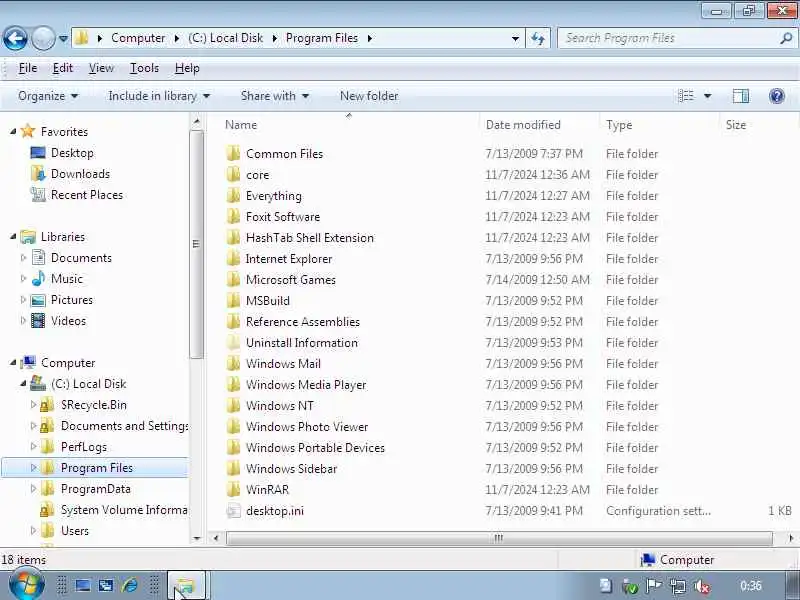Select the Everything folder icon
The height and width of the screenshot is (600, 800).
tap(233, 195)
